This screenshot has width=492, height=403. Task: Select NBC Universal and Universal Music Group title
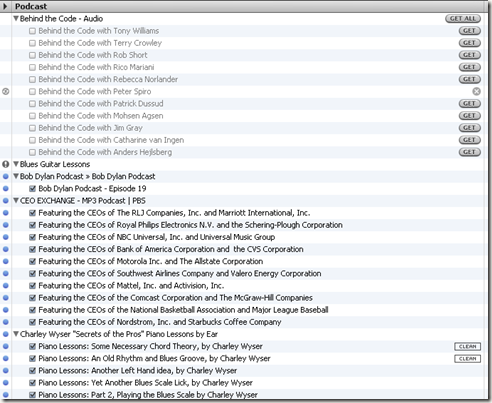[157, 237]
